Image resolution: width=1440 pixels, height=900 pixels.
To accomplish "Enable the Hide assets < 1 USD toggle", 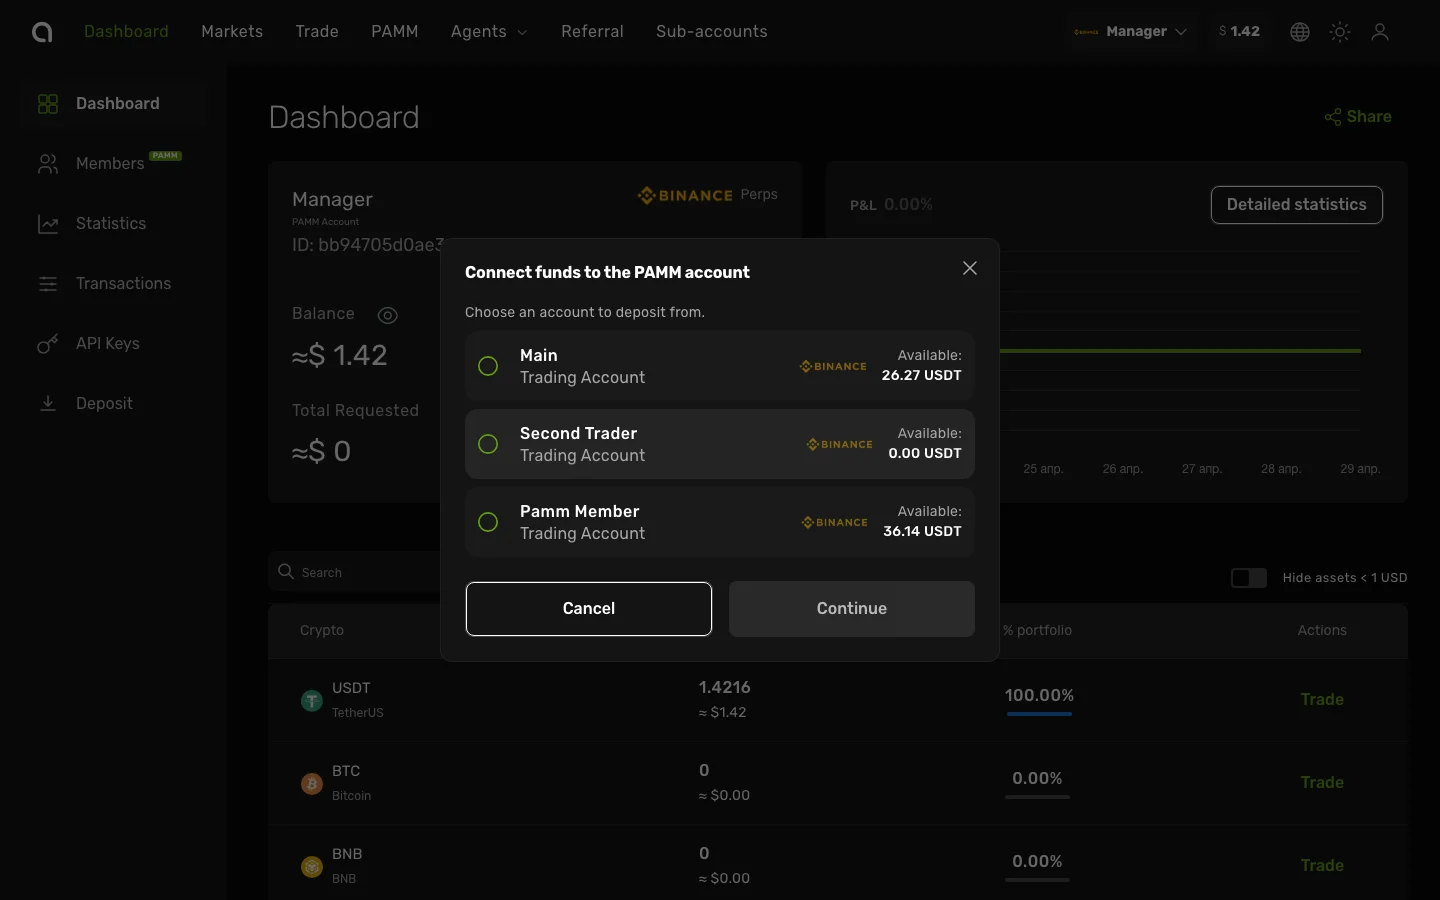I will (x=1248, y=578).
